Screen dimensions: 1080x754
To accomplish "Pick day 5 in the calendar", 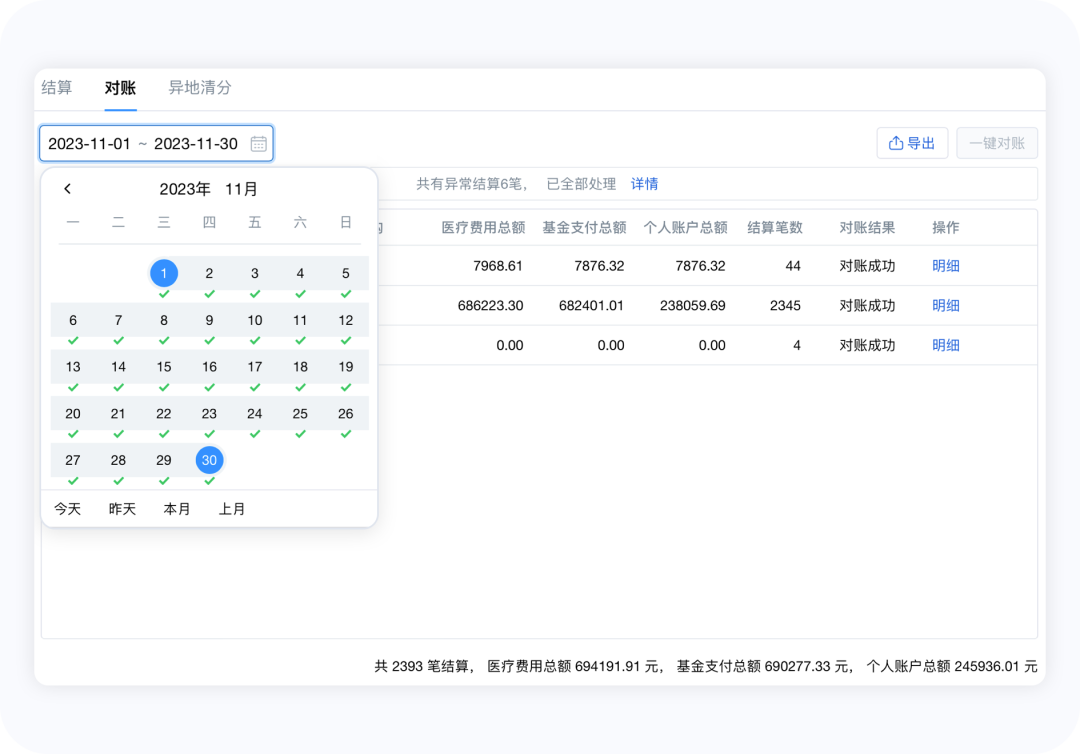I will pos(346,273).
